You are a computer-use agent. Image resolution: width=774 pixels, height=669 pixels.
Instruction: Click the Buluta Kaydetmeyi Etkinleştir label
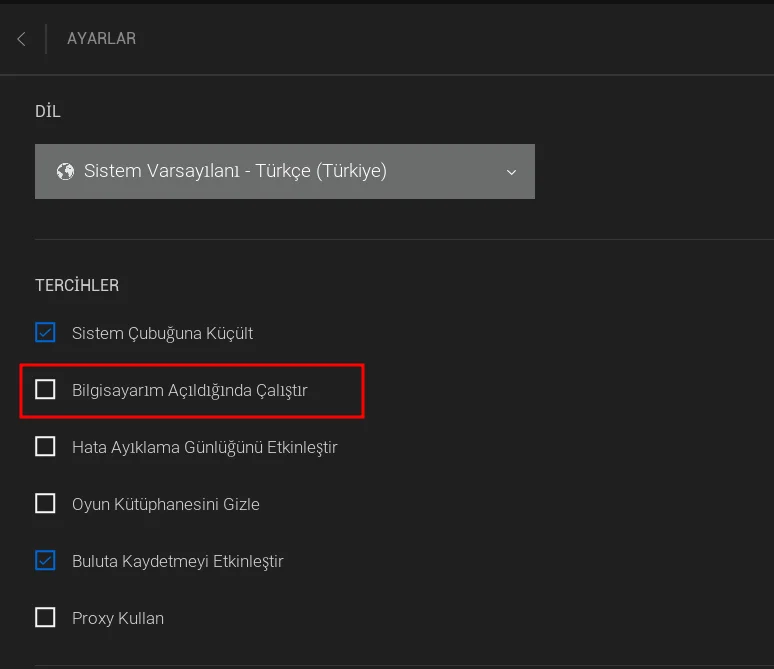click(x=177, y=561)
